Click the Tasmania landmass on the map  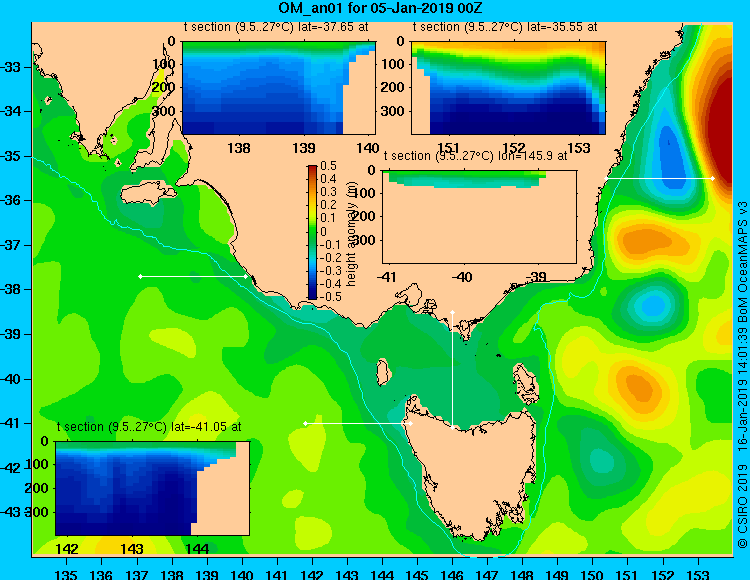[474, 473]
